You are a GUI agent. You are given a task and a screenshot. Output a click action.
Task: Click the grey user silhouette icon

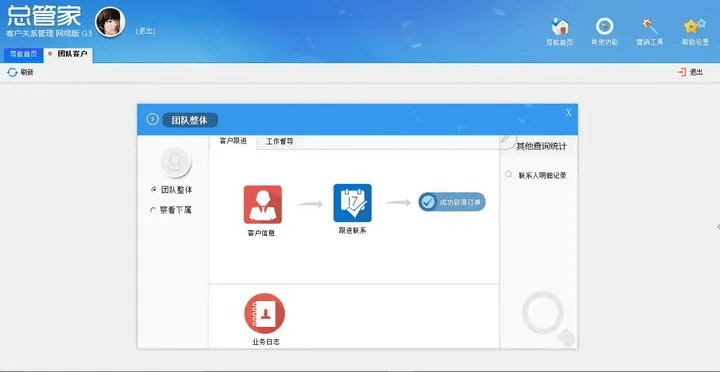tap(176, 162)
